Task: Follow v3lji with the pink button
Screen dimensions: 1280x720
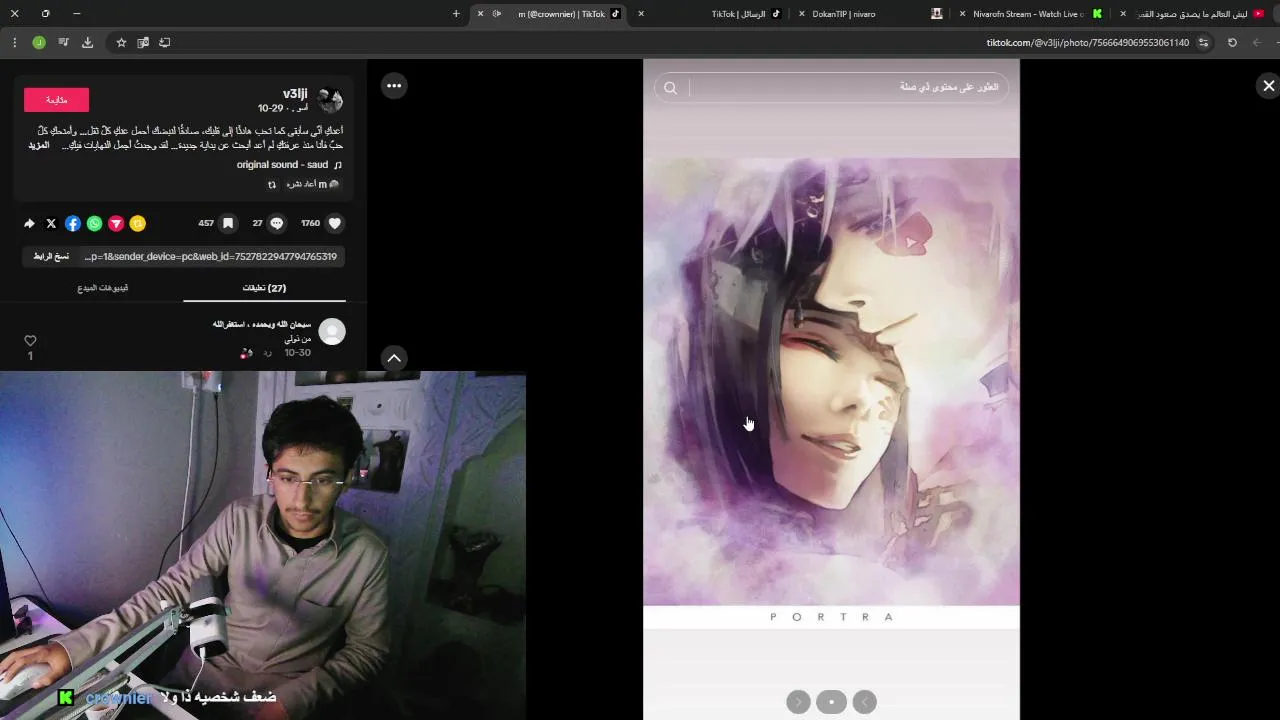Action: (56, 100)
